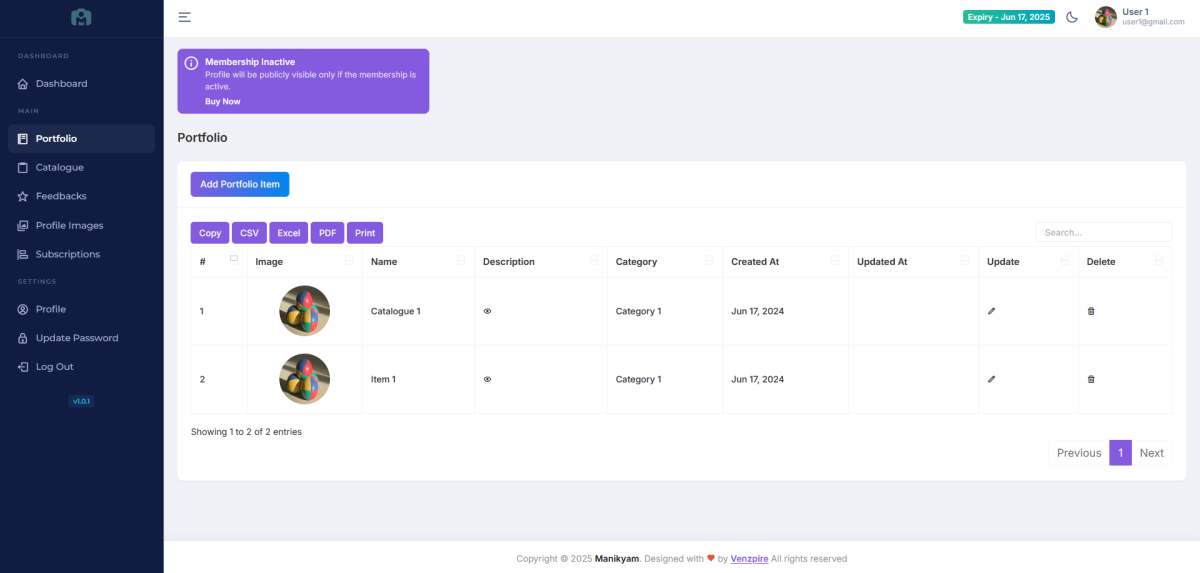This screenshot has height=573, width=1200.
Task: Sort the table by the Name column
Action: pyautogui.click(x=384, y=262)
